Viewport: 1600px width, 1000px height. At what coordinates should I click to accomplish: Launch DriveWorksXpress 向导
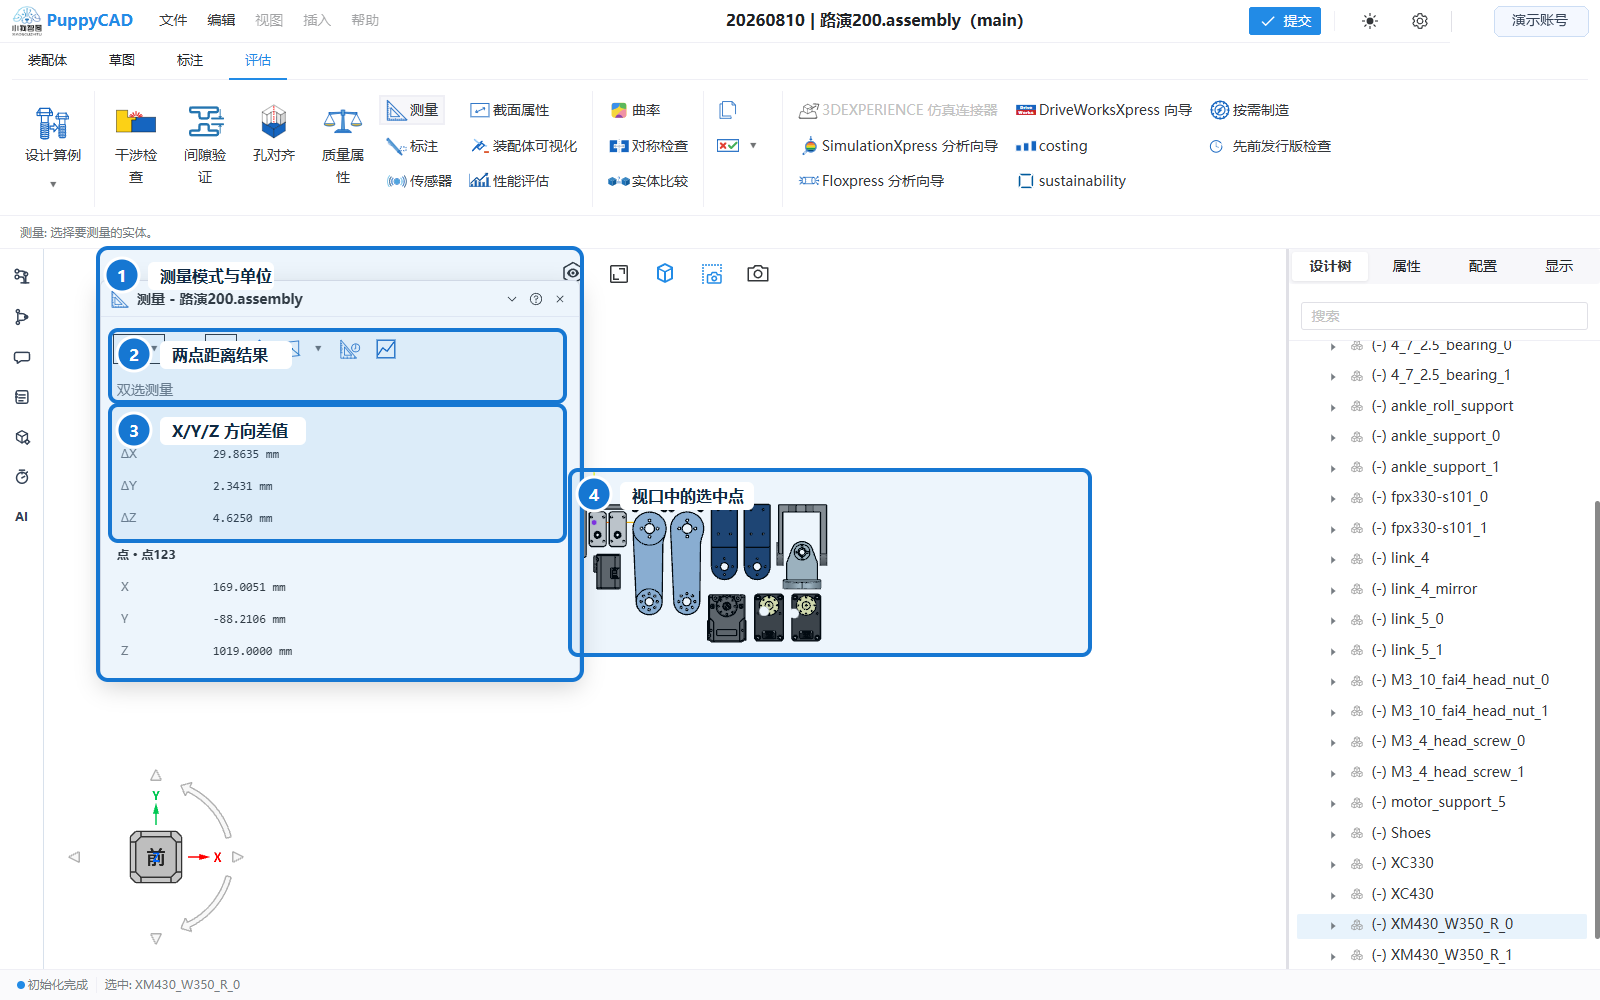[1104, 110]
